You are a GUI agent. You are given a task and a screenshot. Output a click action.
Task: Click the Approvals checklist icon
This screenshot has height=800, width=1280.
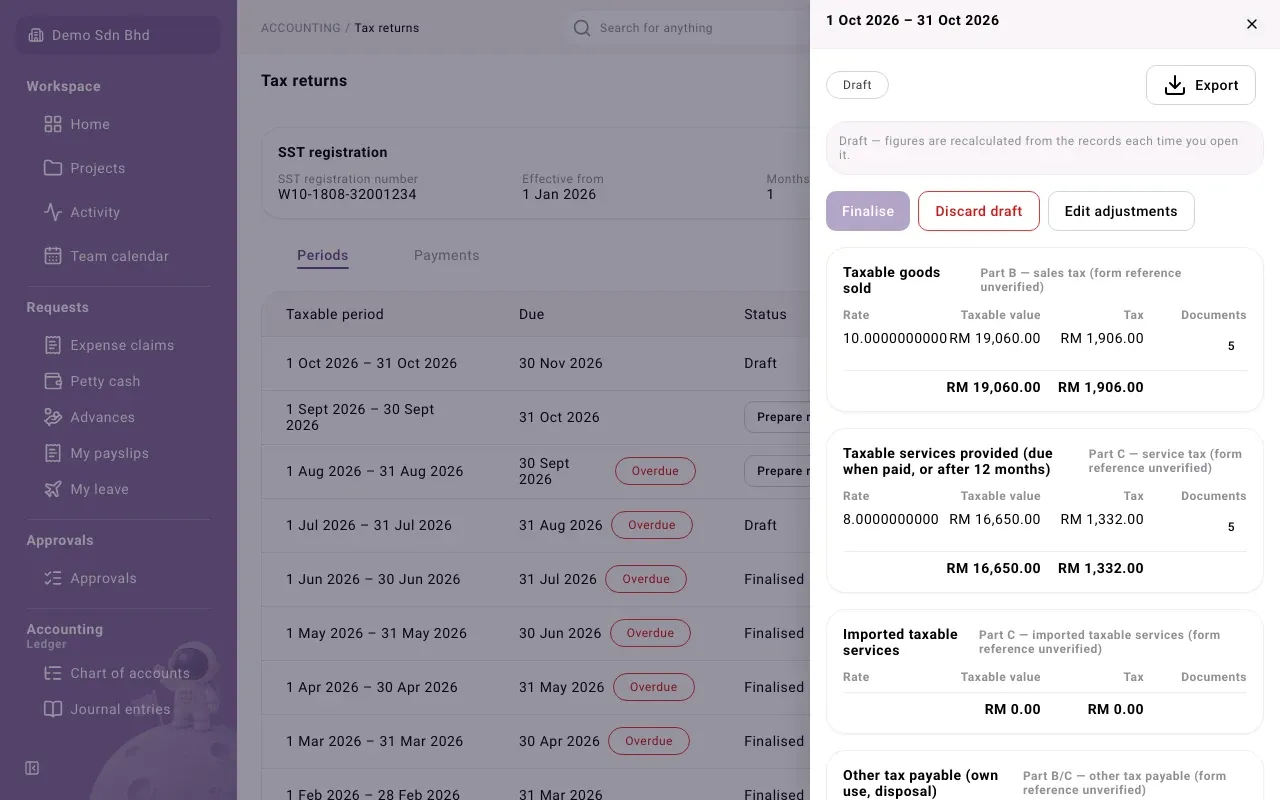53,578
